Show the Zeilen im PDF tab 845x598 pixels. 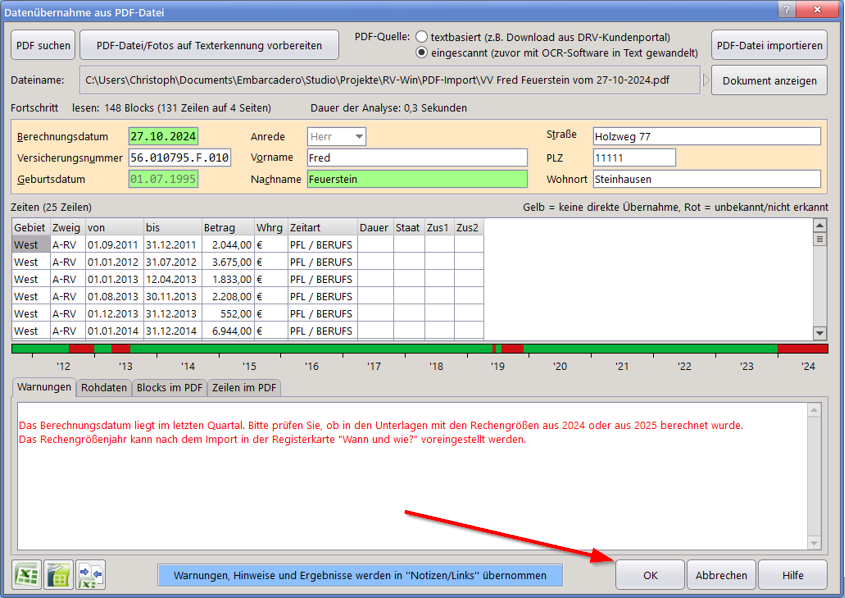point(244,388)
